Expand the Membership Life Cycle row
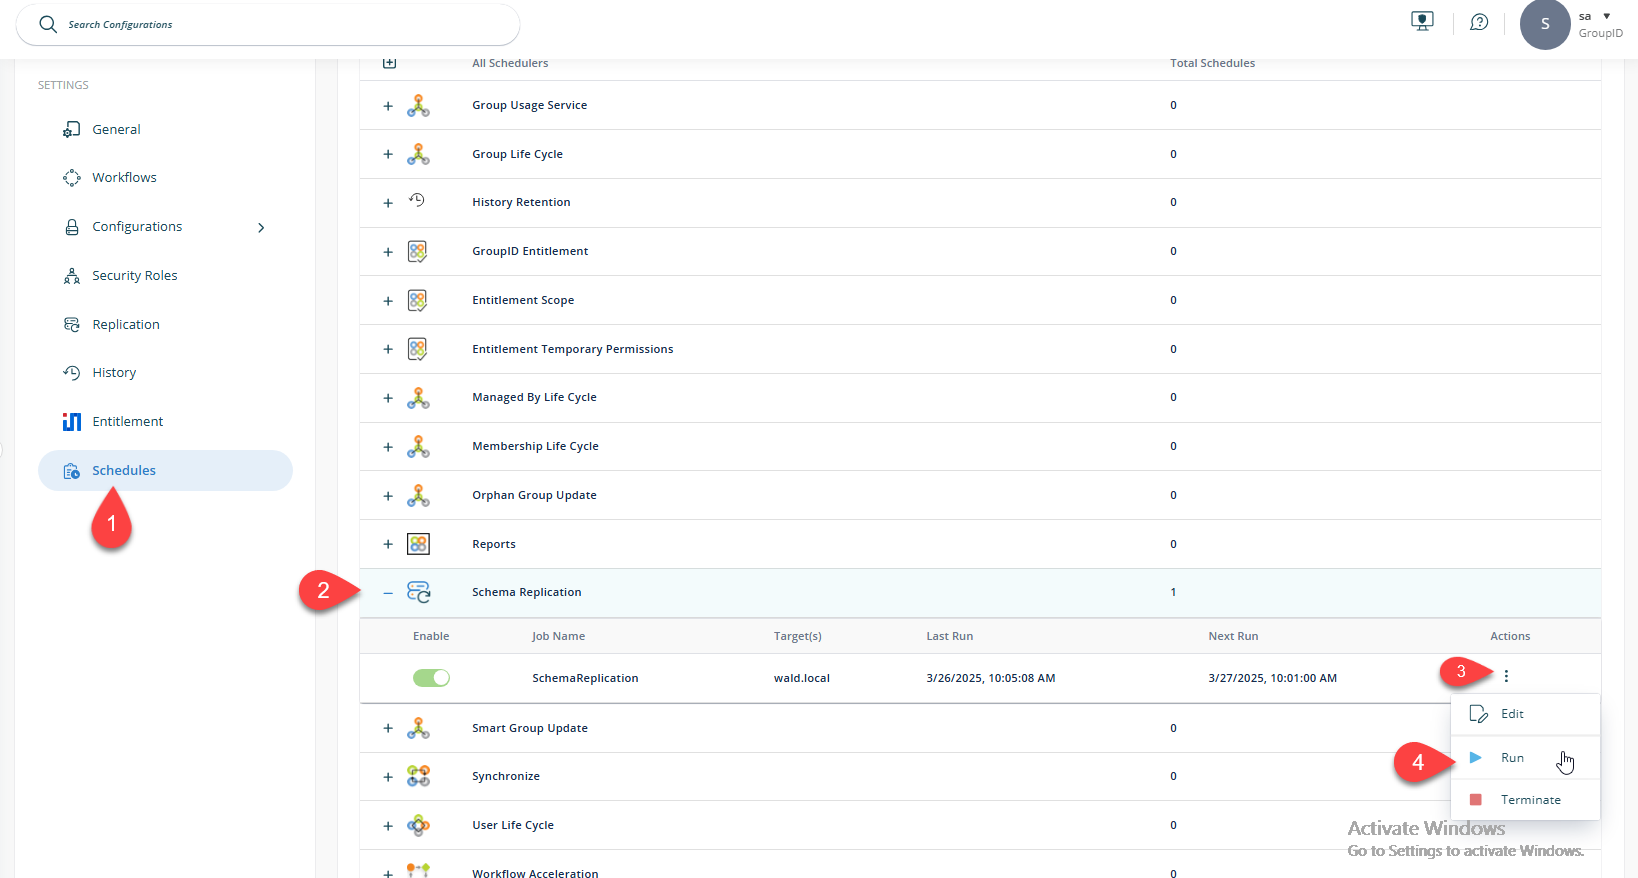 pyautogui.click(x=388, y=447)
